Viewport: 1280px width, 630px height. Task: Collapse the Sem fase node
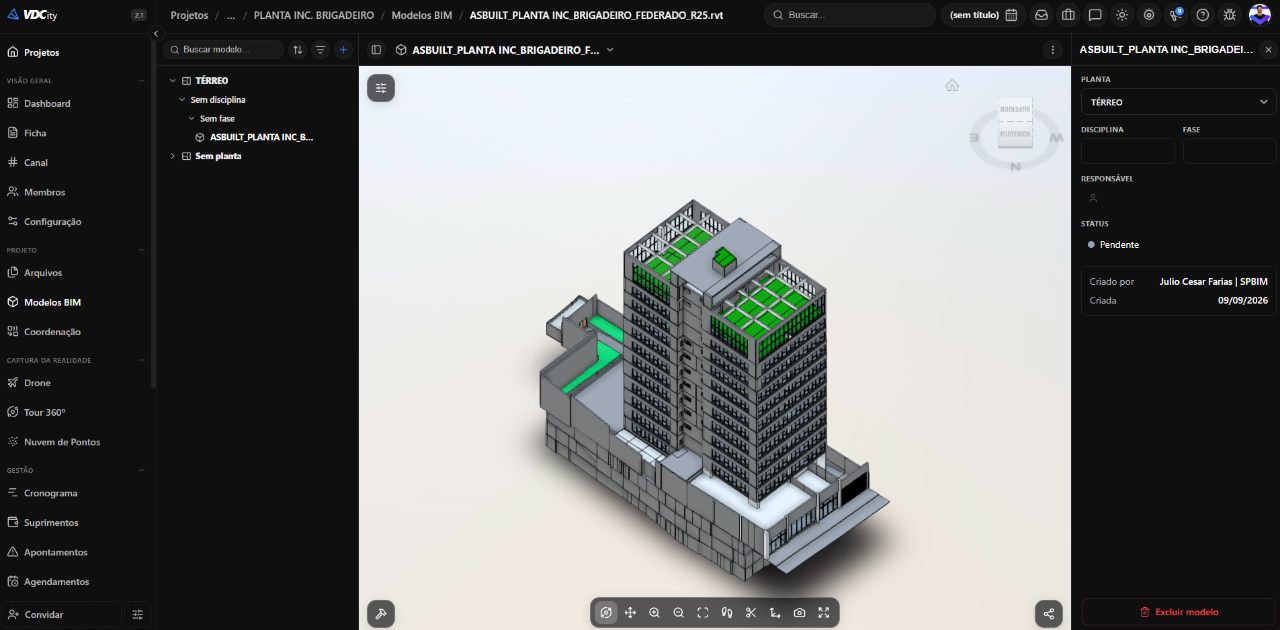coord(192,119)
